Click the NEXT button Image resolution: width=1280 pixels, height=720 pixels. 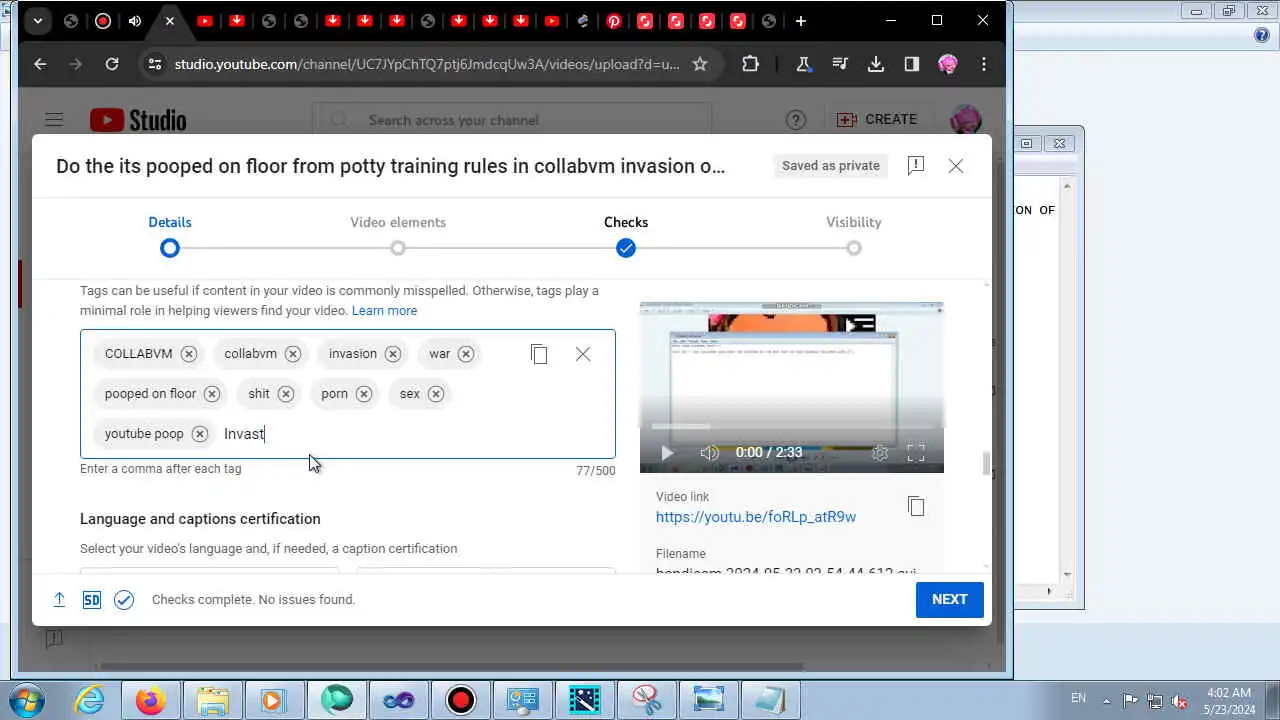(x=950, y=600)
